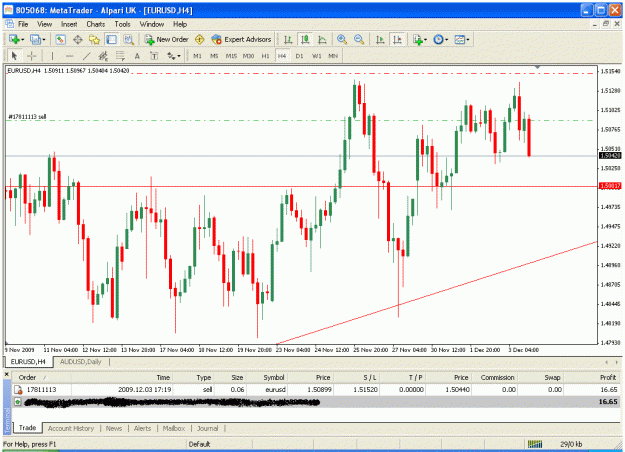
Task: Pick the Equidistant Channel tool
Action: [x=103, y=56]
